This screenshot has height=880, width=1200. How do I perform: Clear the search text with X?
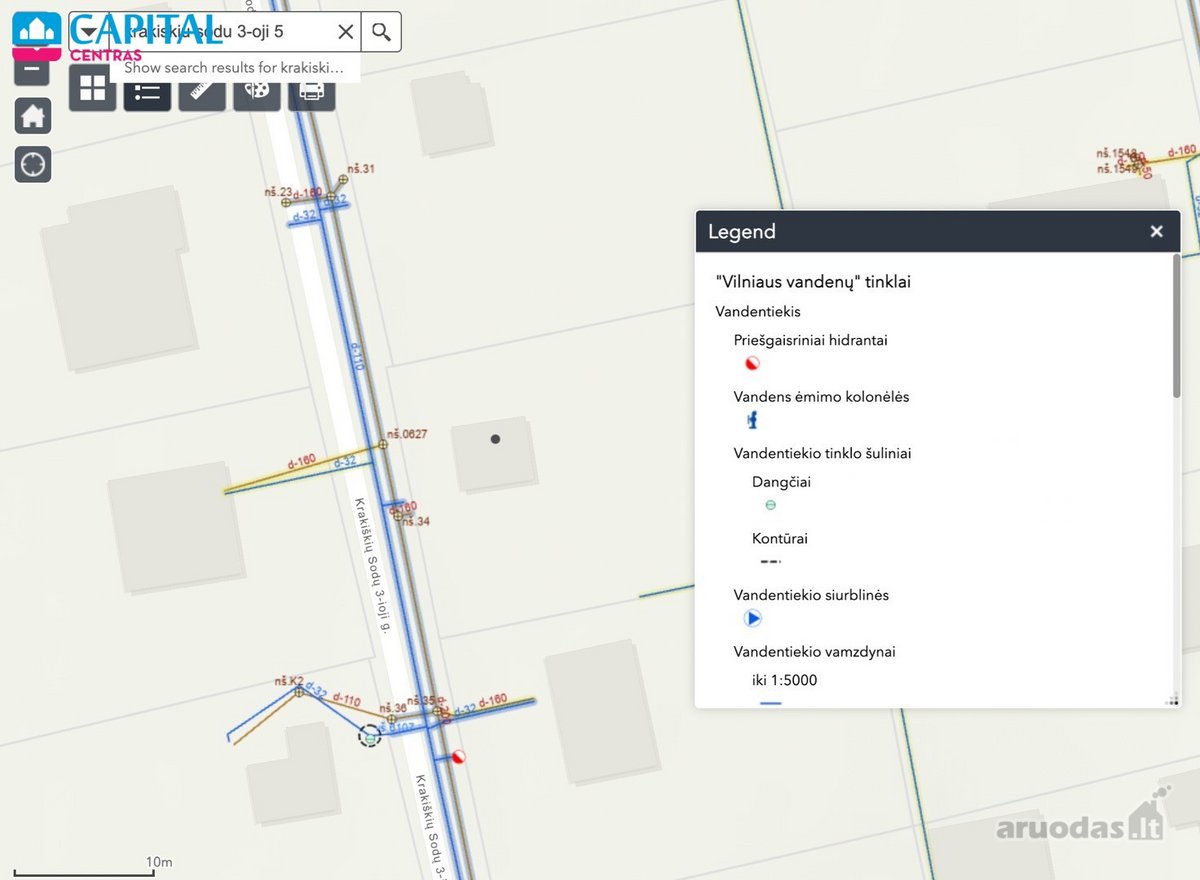345,32
